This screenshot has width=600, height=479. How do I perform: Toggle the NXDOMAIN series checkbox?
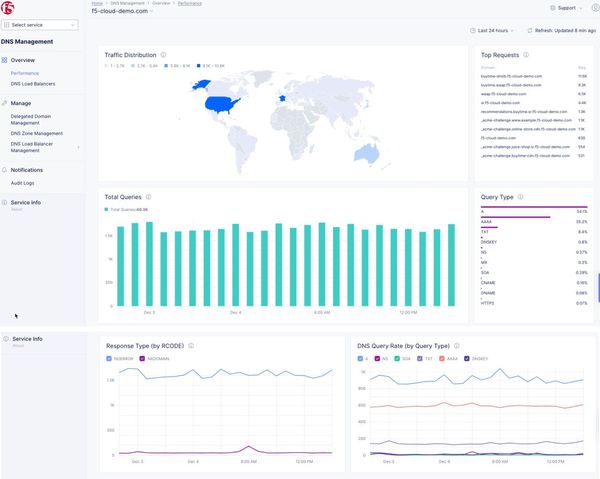[143, 358]
